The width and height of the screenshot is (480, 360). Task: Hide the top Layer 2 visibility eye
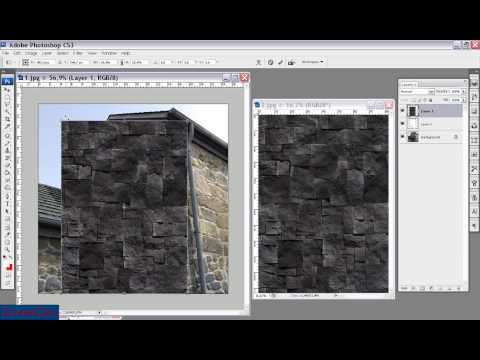pyautogui.click(x=403, y=111)
